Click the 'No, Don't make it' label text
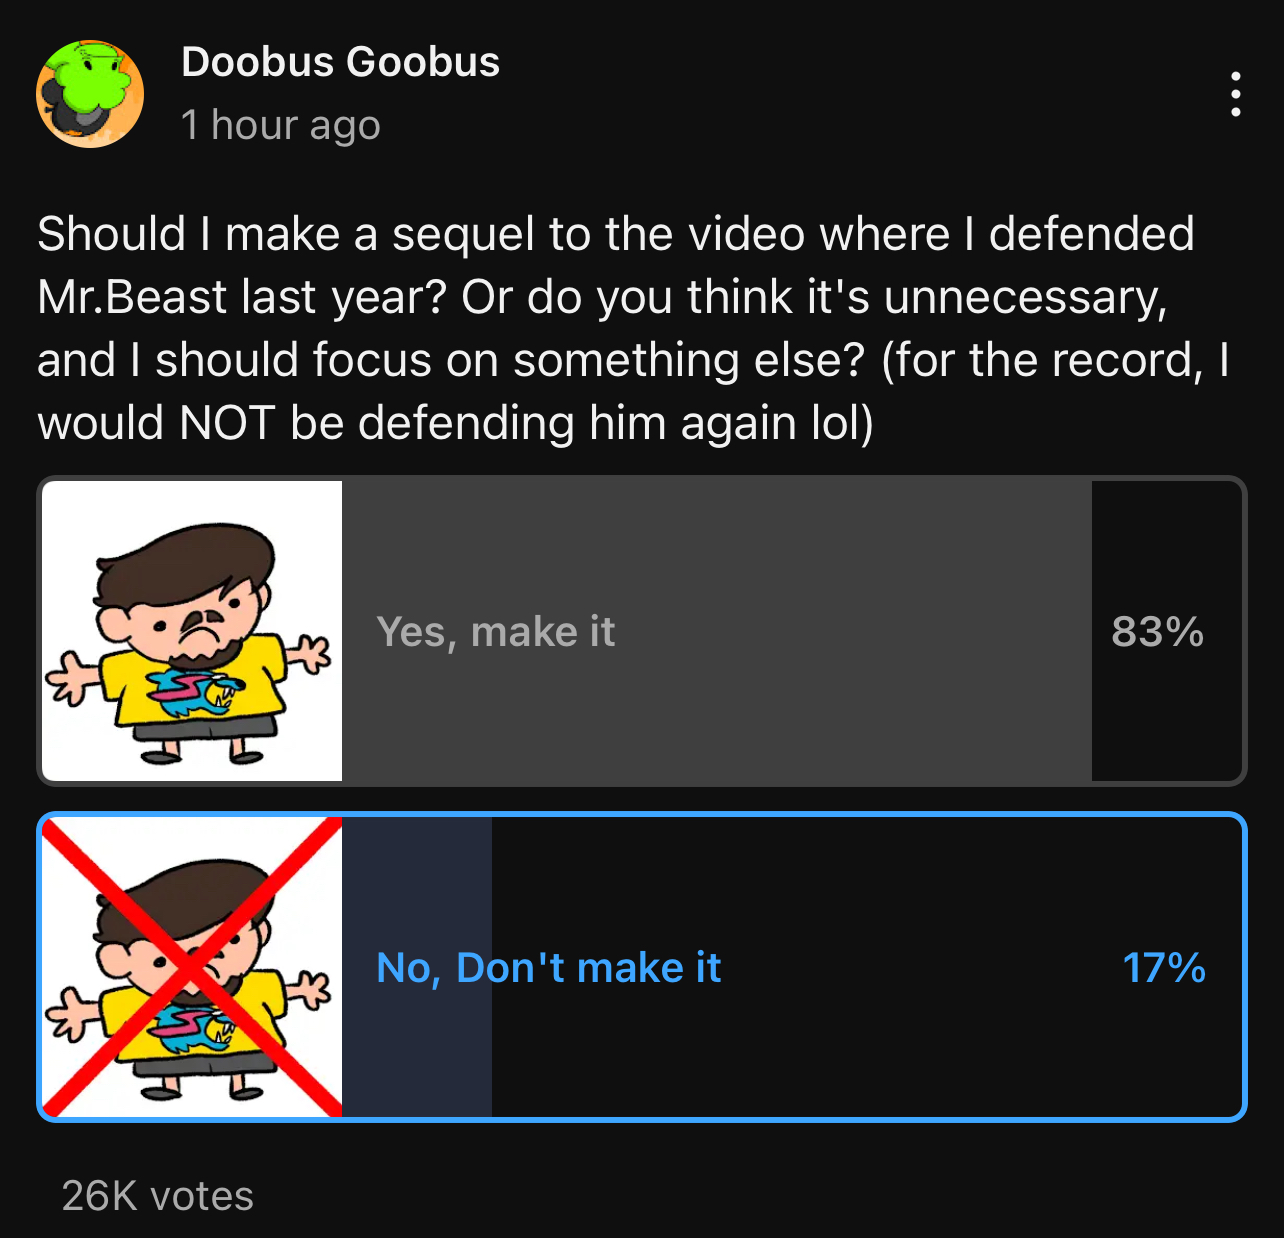Viewport: 1284px width, 1238px height. (549, 968)
